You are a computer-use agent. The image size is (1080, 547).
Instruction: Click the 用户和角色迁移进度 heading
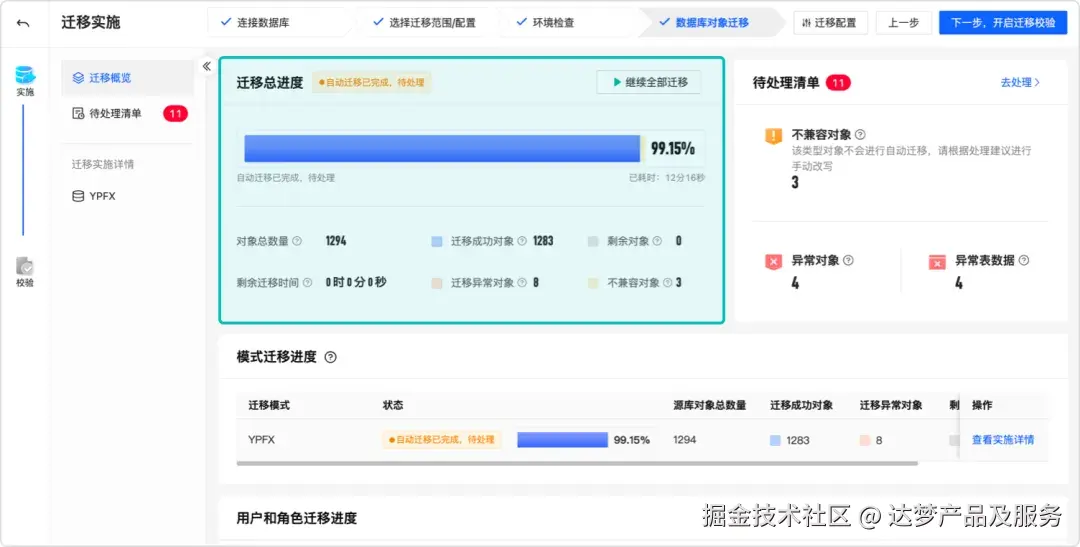(x=297, y=518)
